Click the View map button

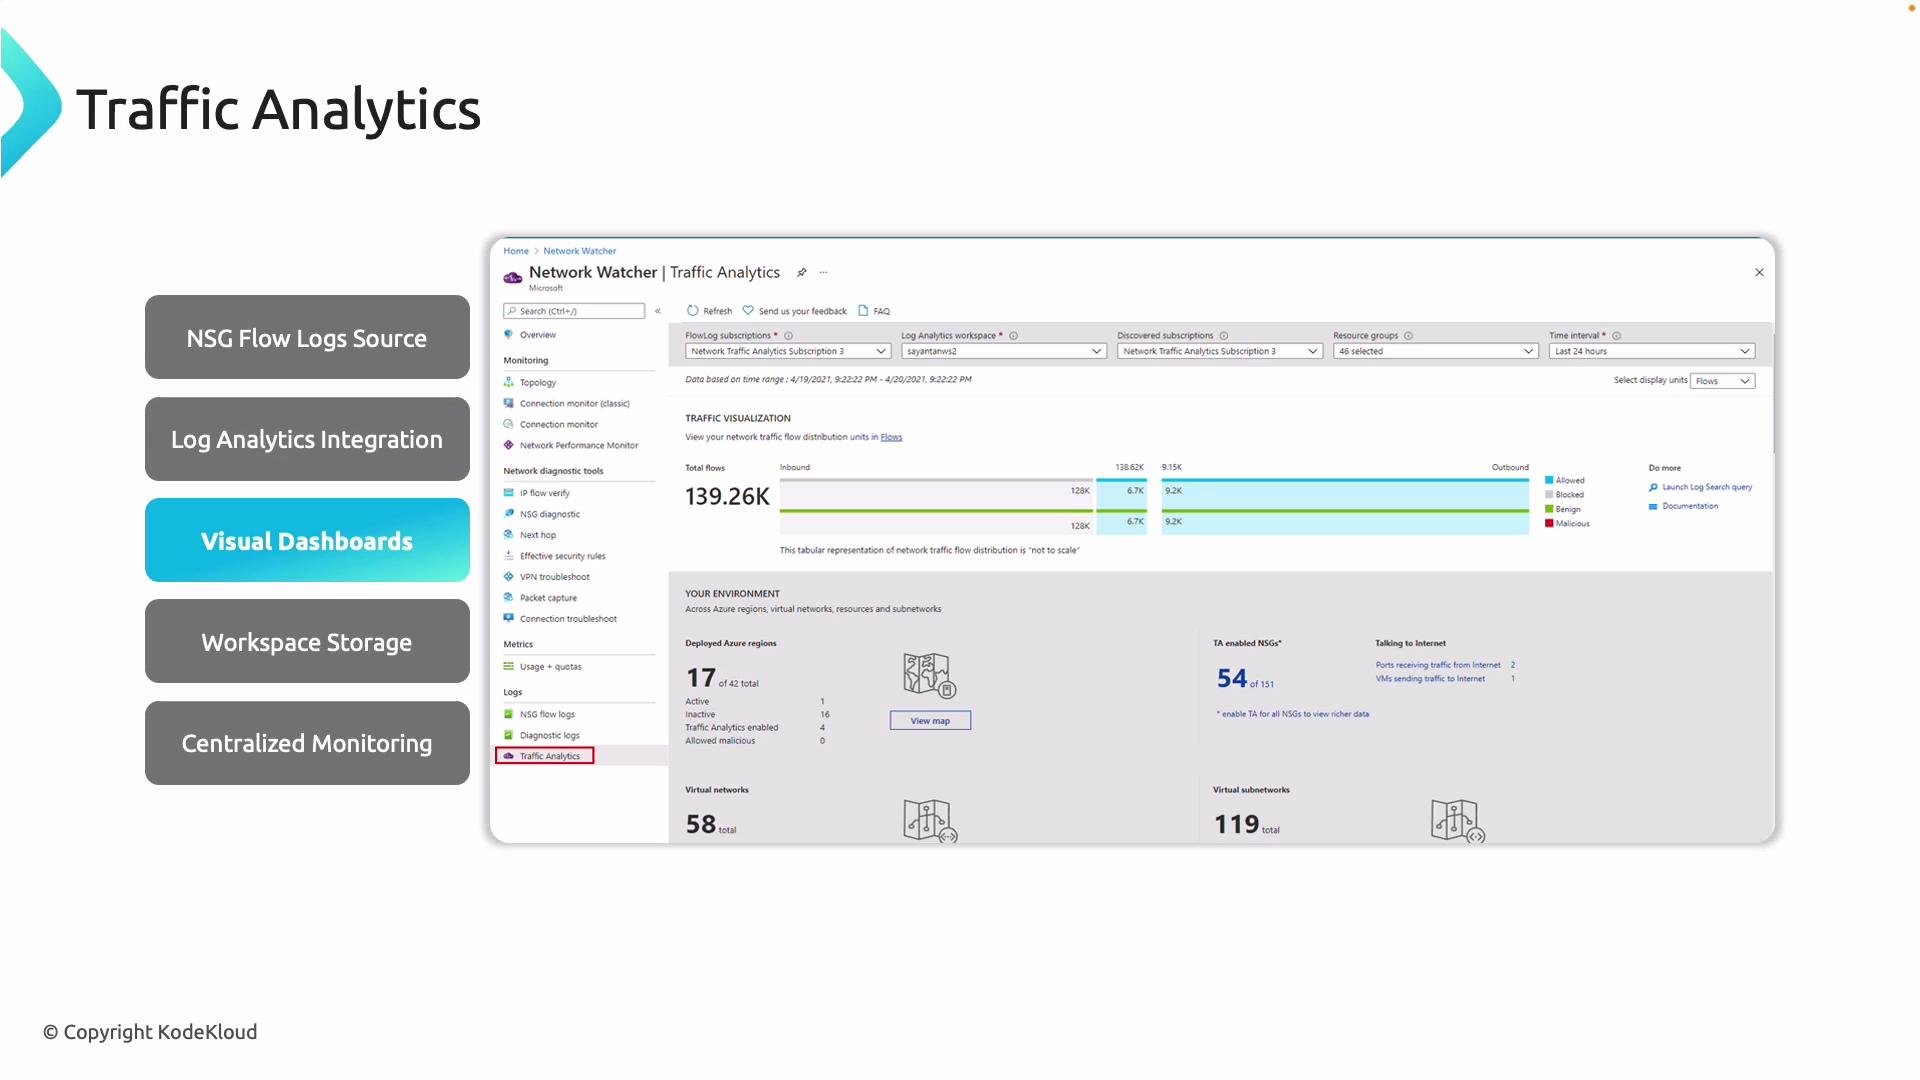[930, 721]
